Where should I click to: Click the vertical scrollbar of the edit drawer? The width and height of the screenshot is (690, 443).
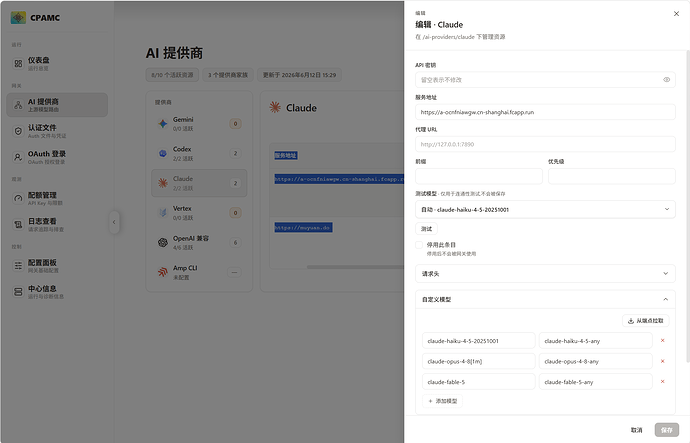pos(688,207)
